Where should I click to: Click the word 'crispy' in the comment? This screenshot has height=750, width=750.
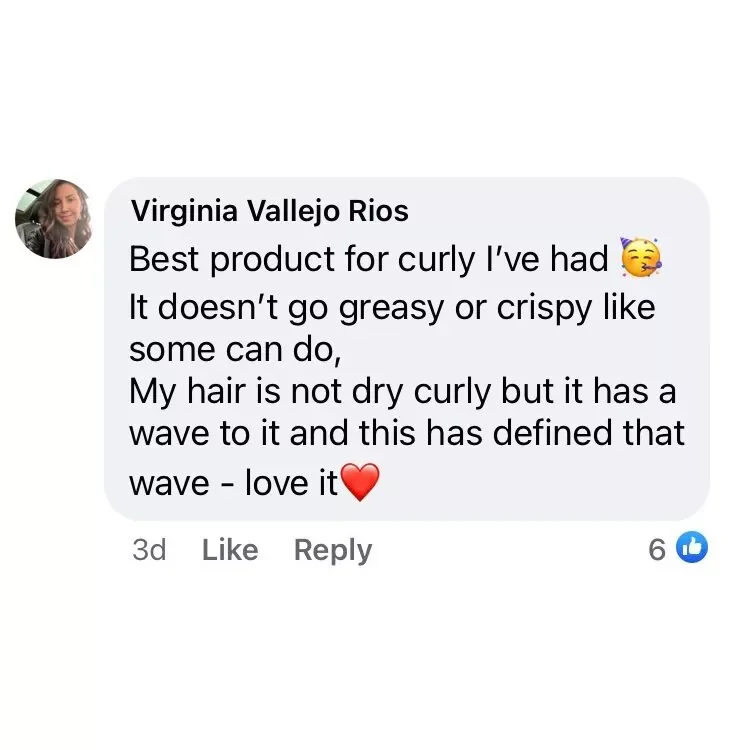point(544,310)
